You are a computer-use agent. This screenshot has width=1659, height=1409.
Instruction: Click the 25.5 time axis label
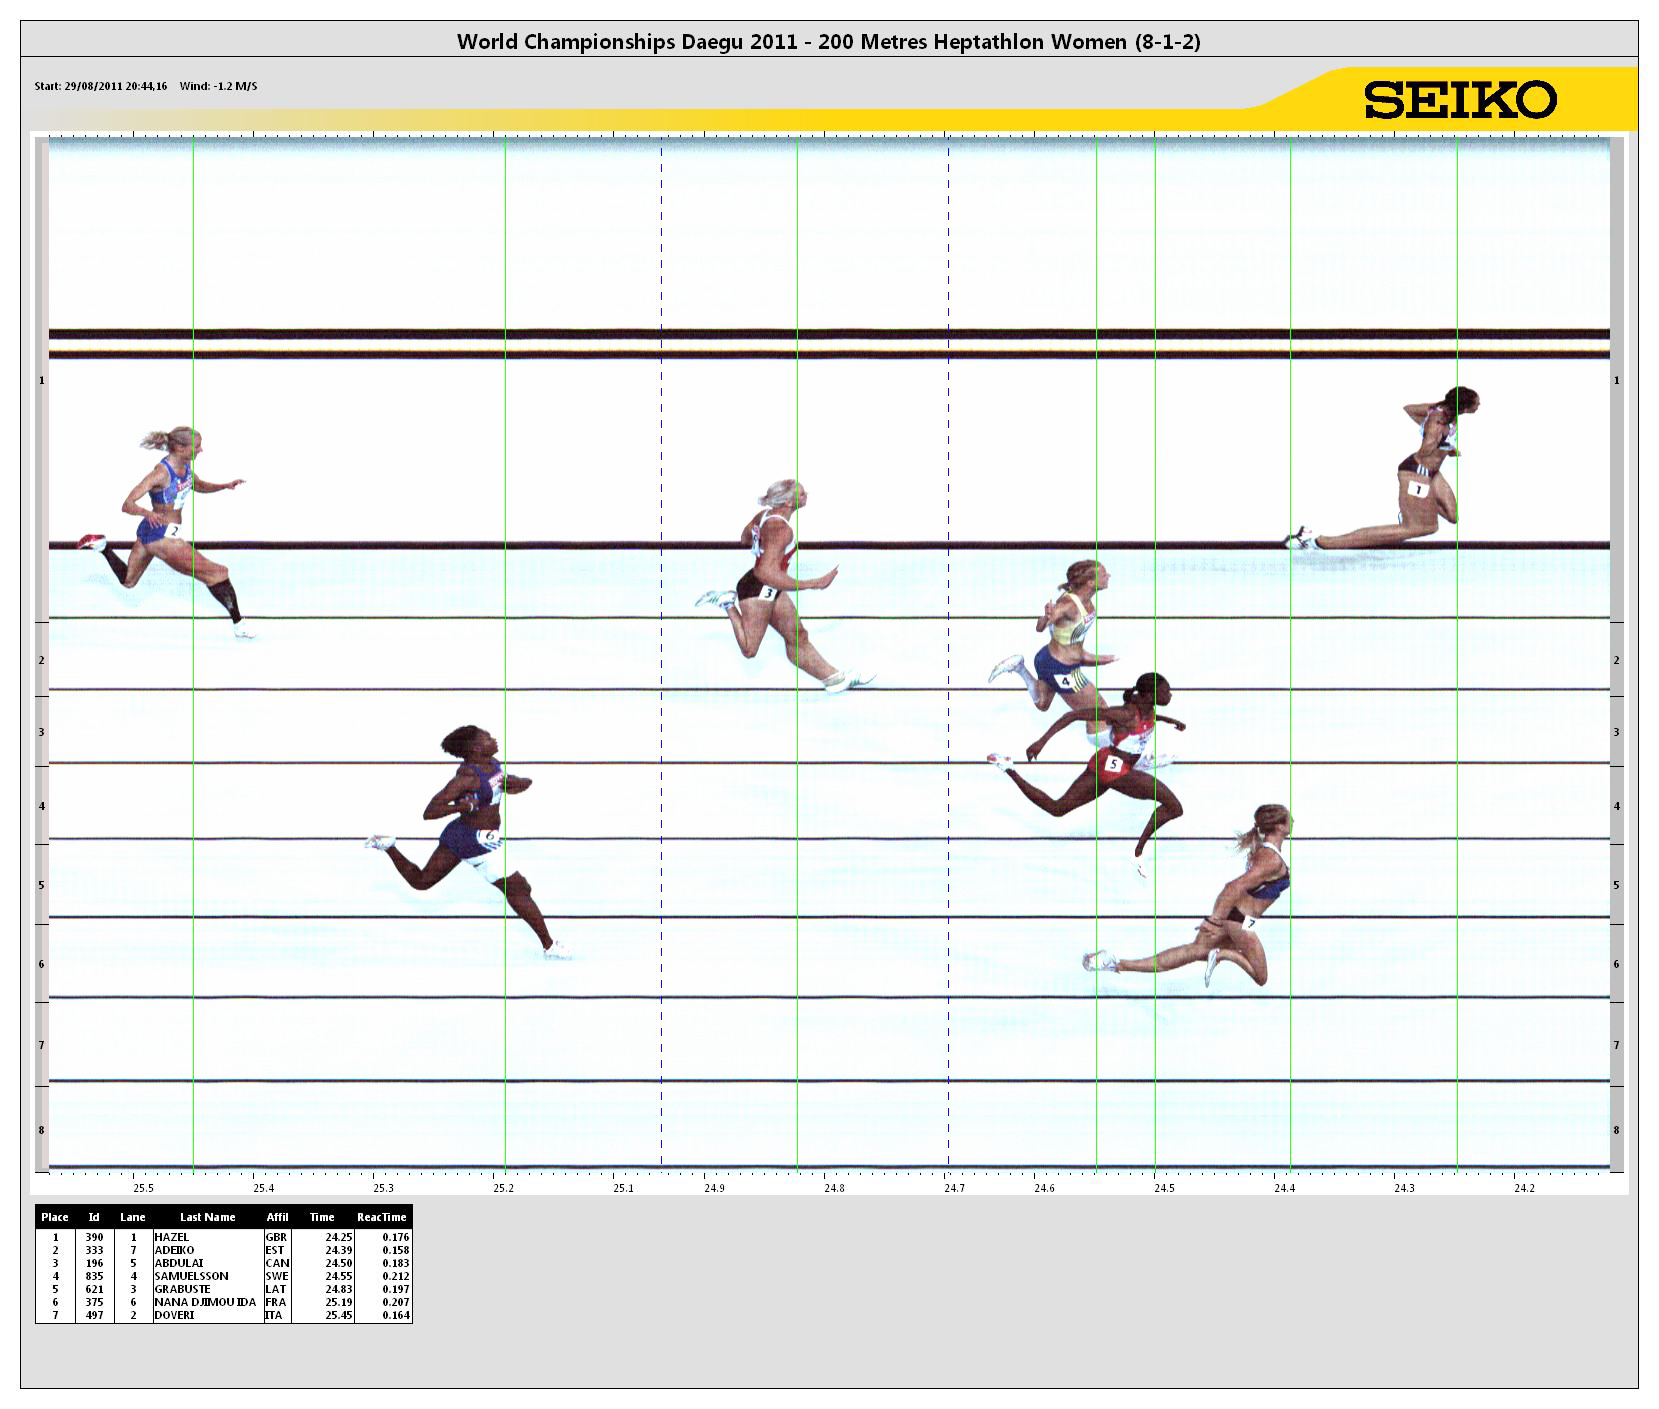[x=143, y=1188]
